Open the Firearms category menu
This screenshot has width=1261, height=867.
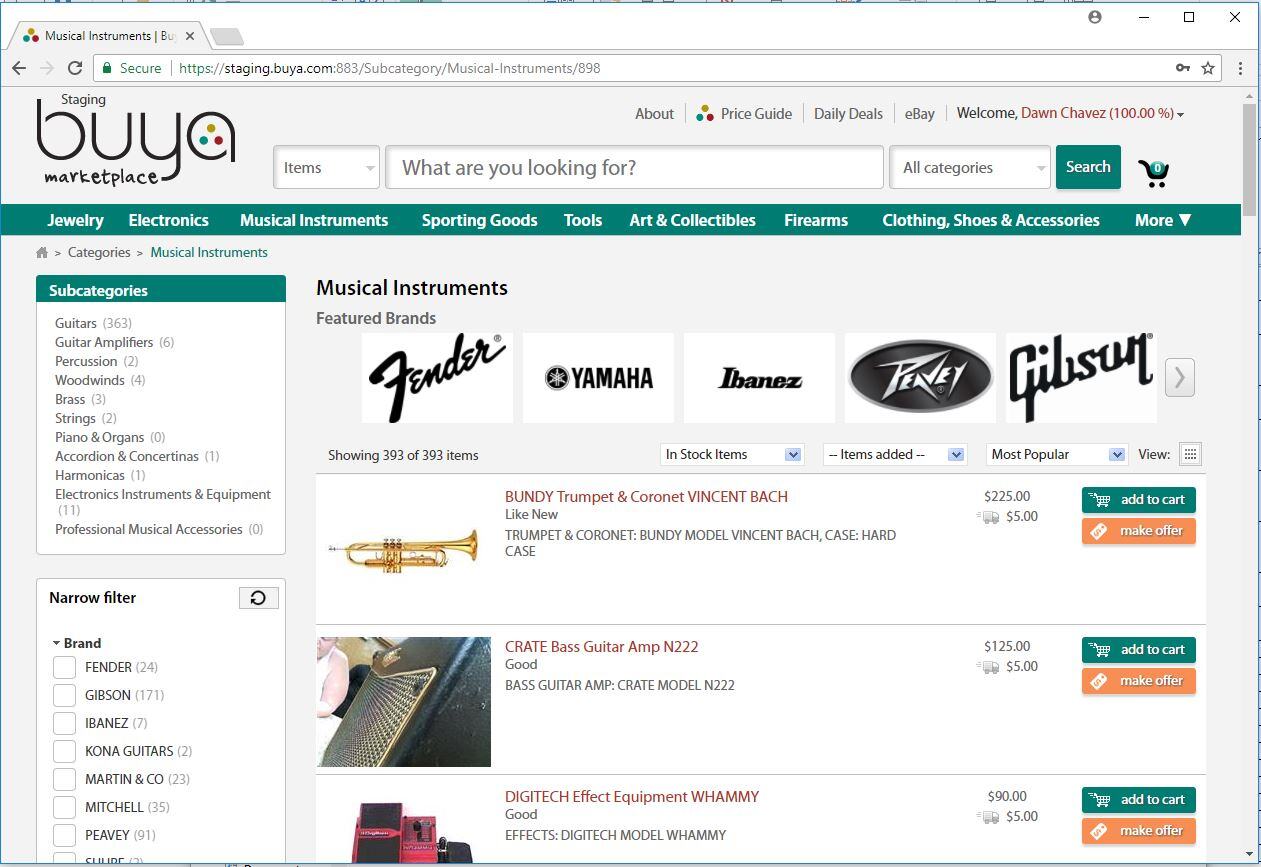pyautogui.click(x=816, y=220)
